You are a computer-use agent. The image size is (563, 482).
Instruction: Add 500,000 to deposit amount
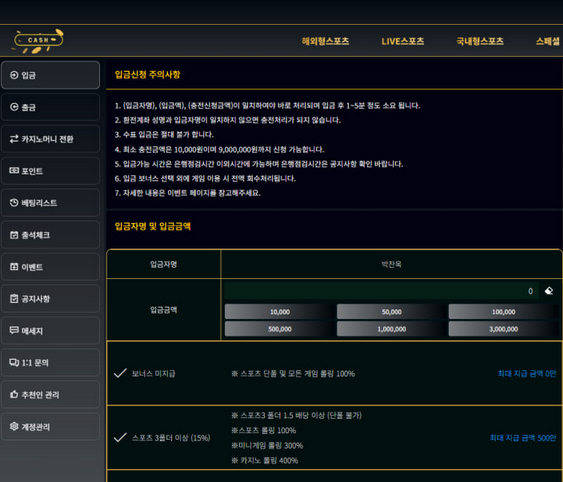point(280,329)
